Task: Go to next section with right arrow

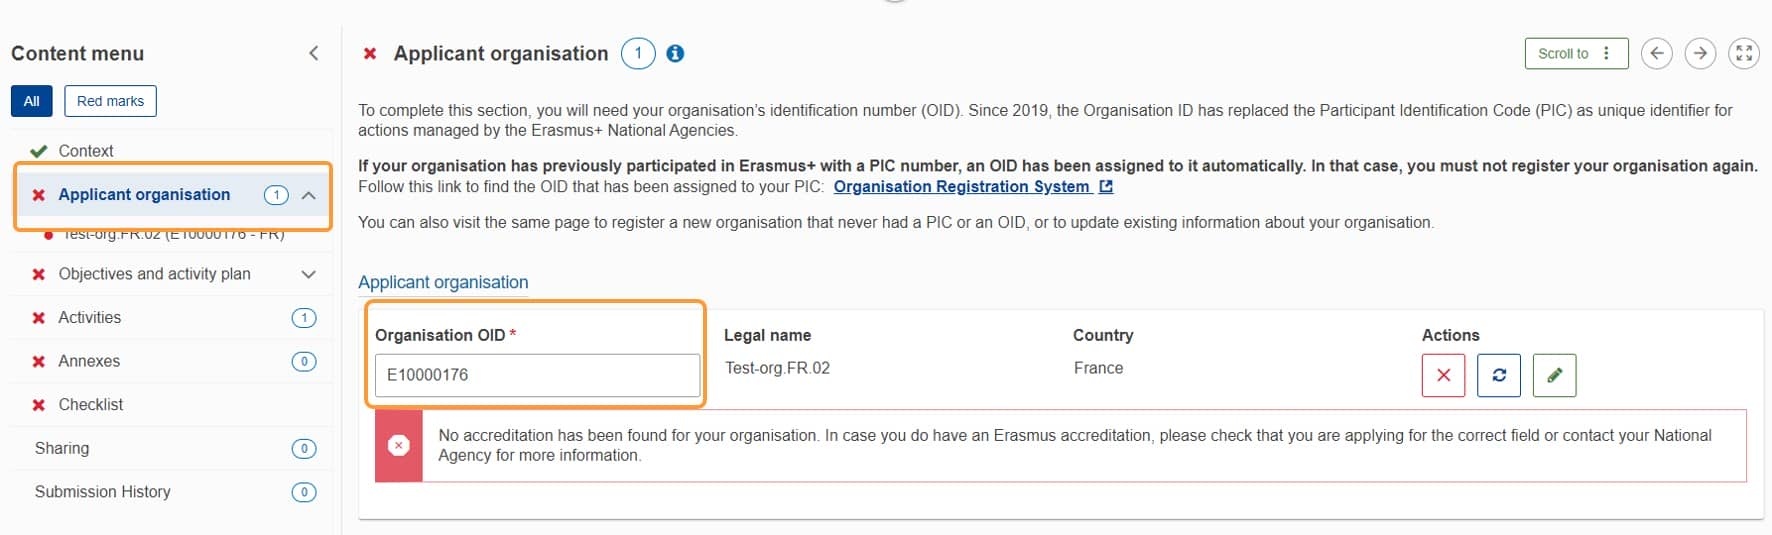Action: (x=1701, y=54)
